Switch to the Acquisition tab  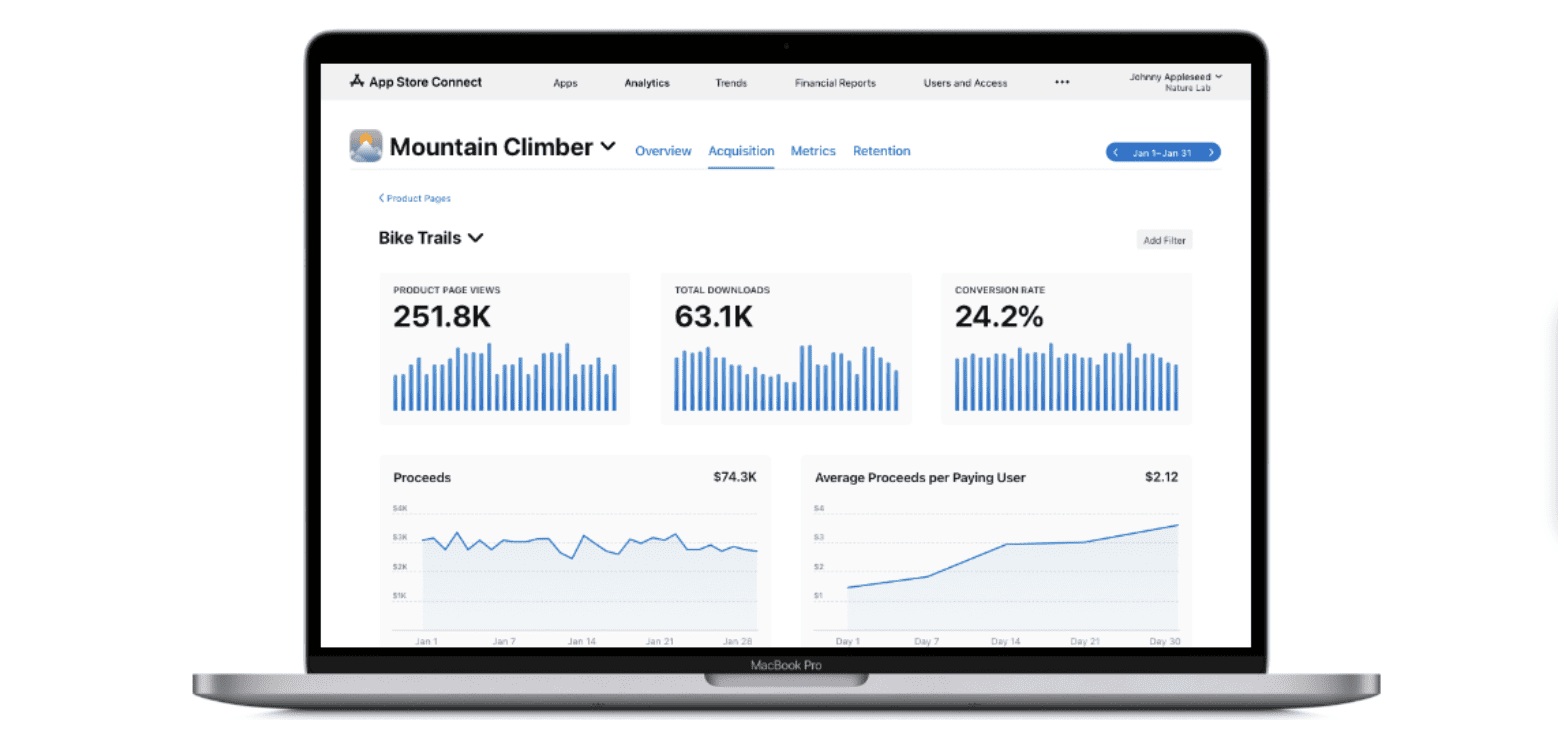(741, 151)
